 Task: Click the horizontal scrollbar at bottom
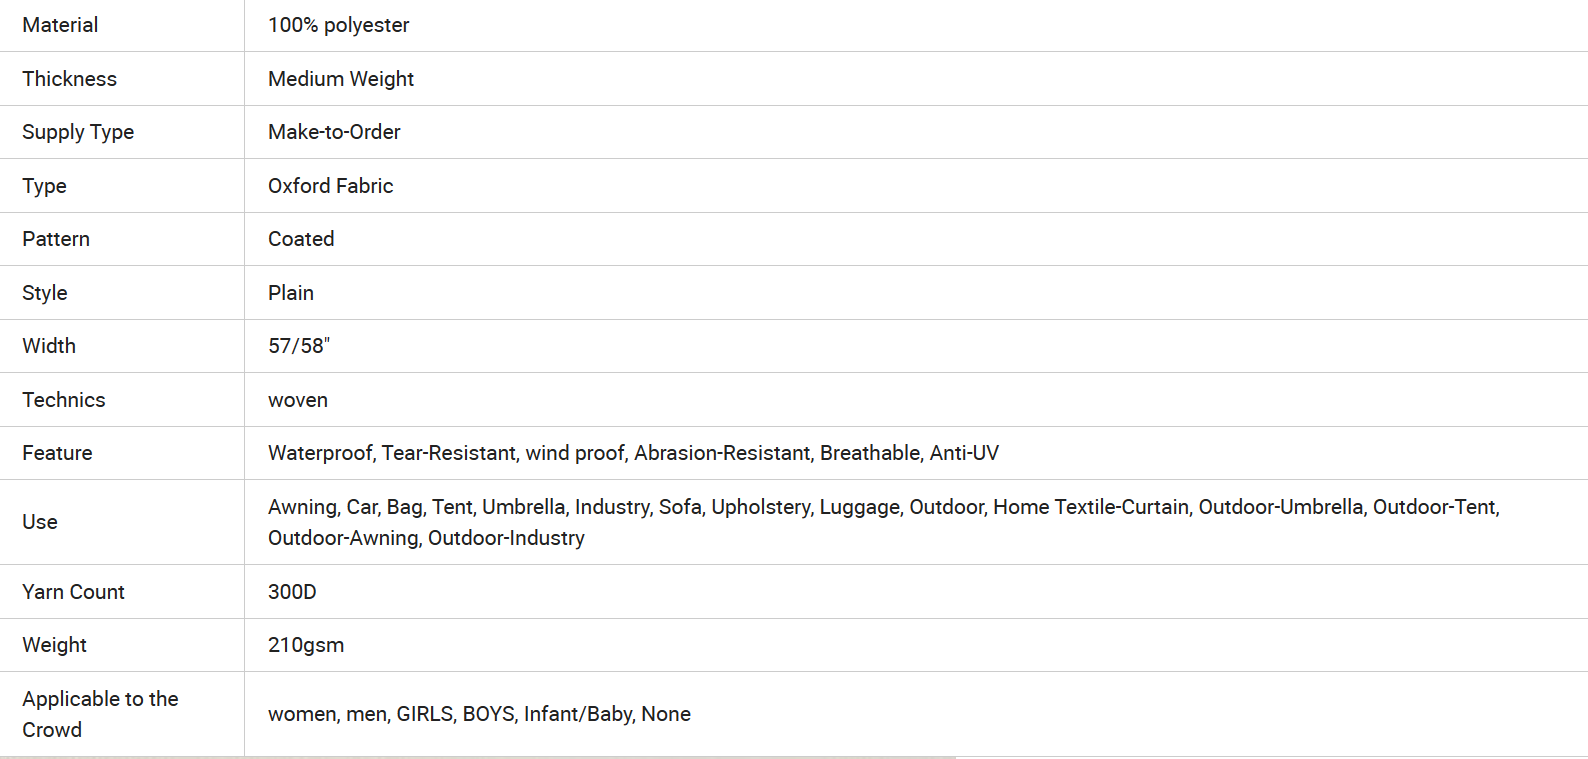478,757
